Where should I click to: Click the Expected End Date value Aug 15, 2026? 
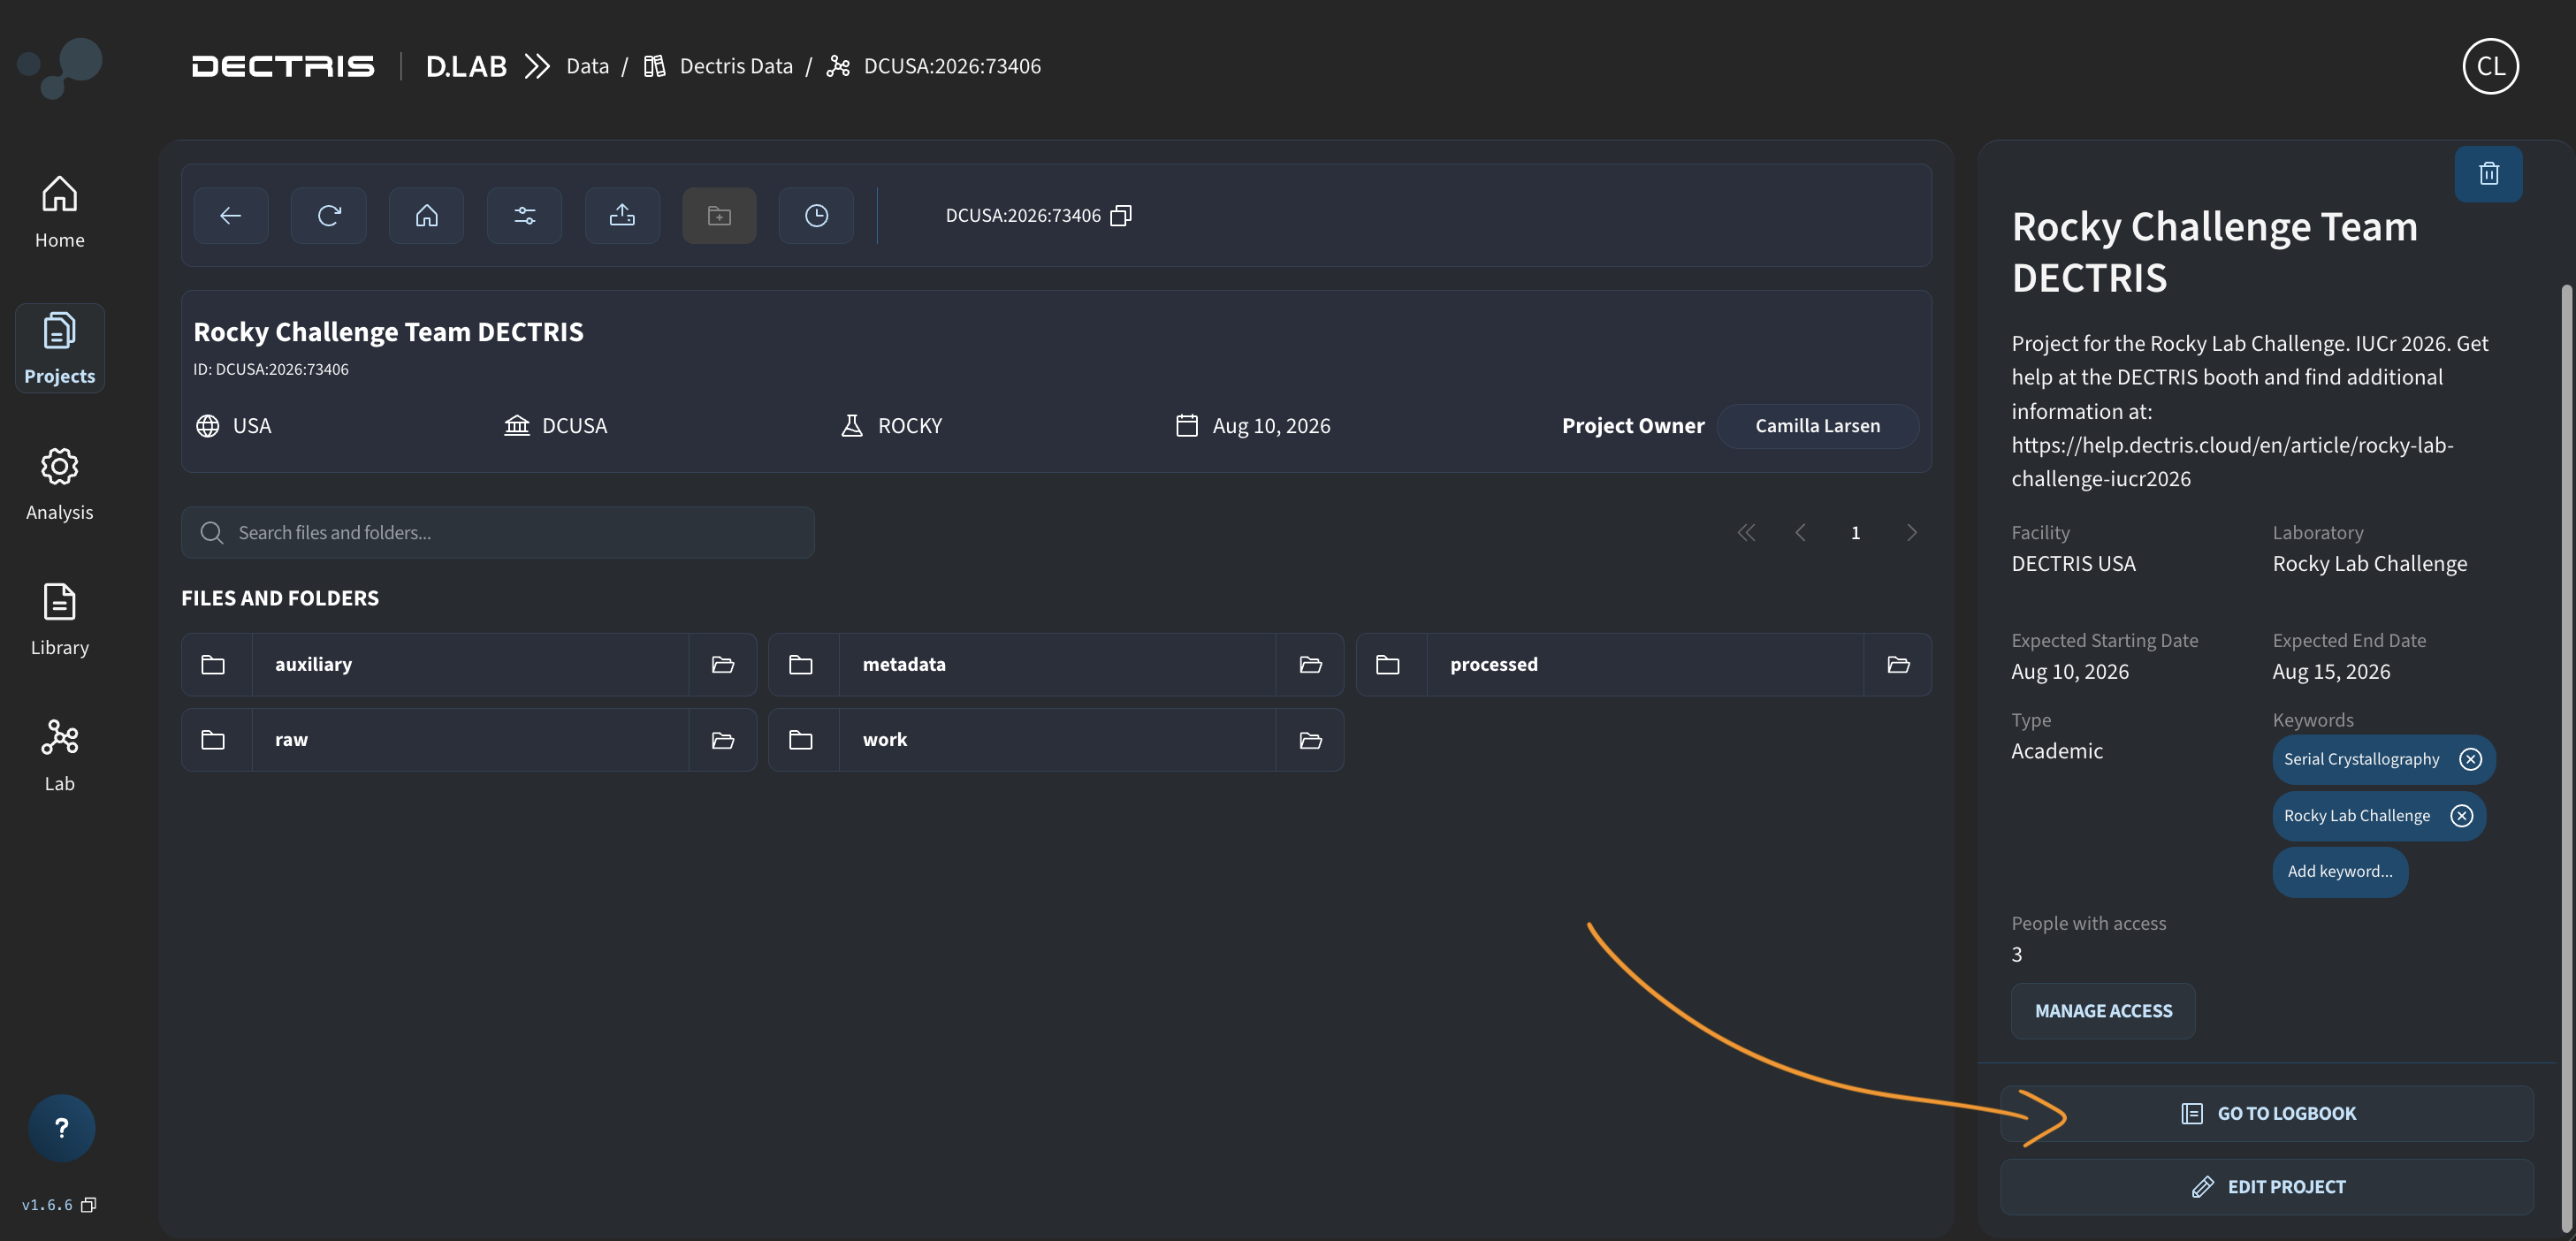coord(2331,672)
